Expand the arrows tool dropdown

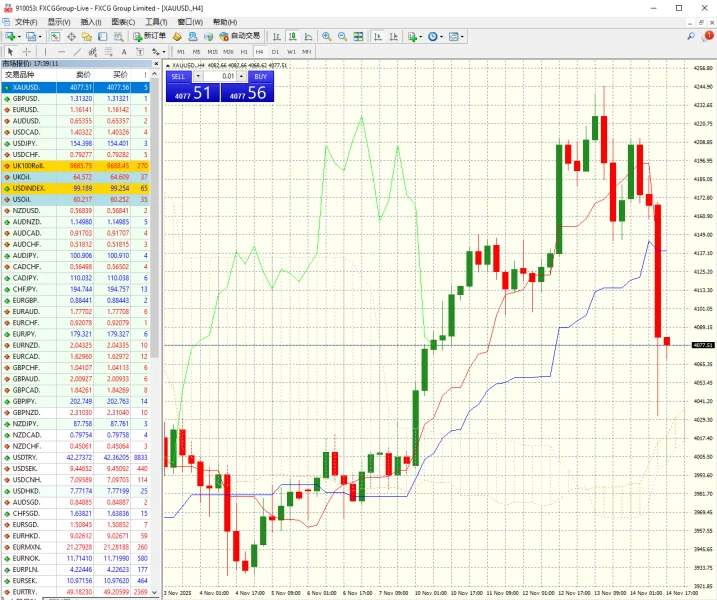pyautogui.click(x=164, y=52)
